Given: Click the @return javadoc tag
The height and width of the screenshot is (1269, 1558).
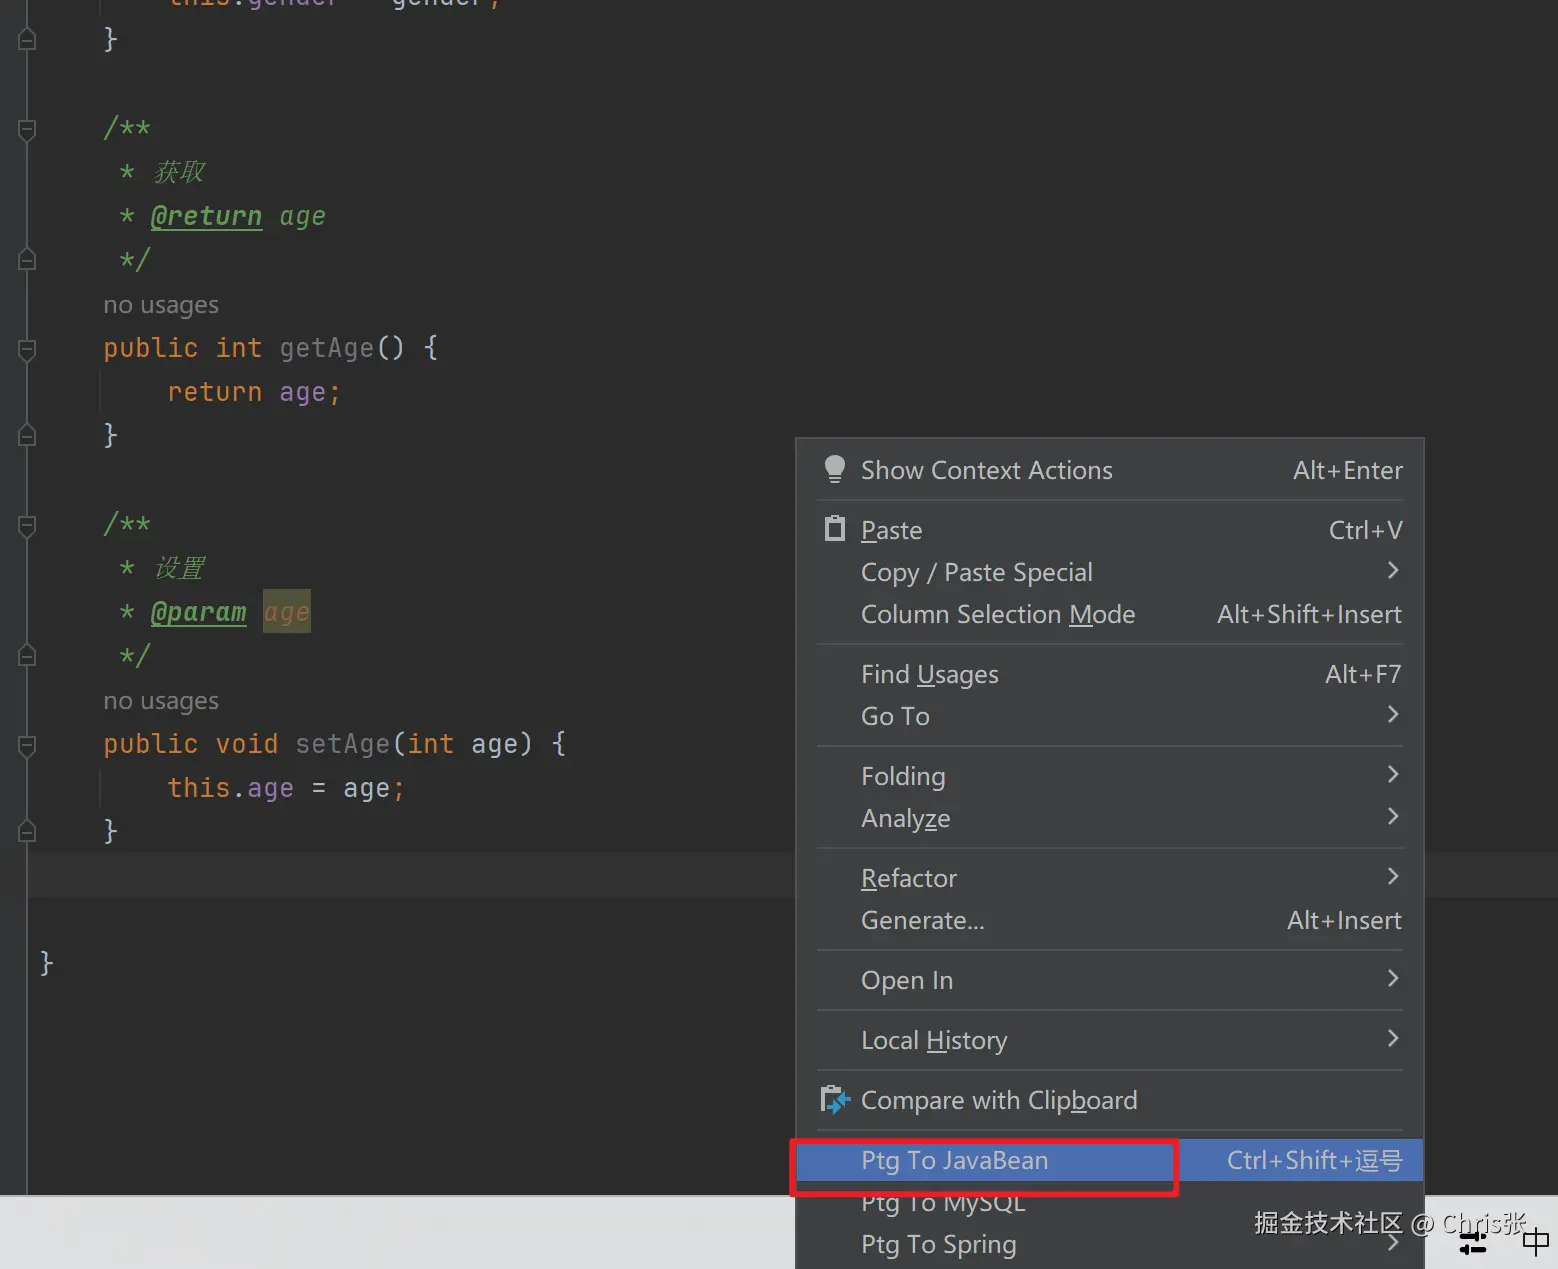Looking at the screenshot, I should tap(206, 216).
